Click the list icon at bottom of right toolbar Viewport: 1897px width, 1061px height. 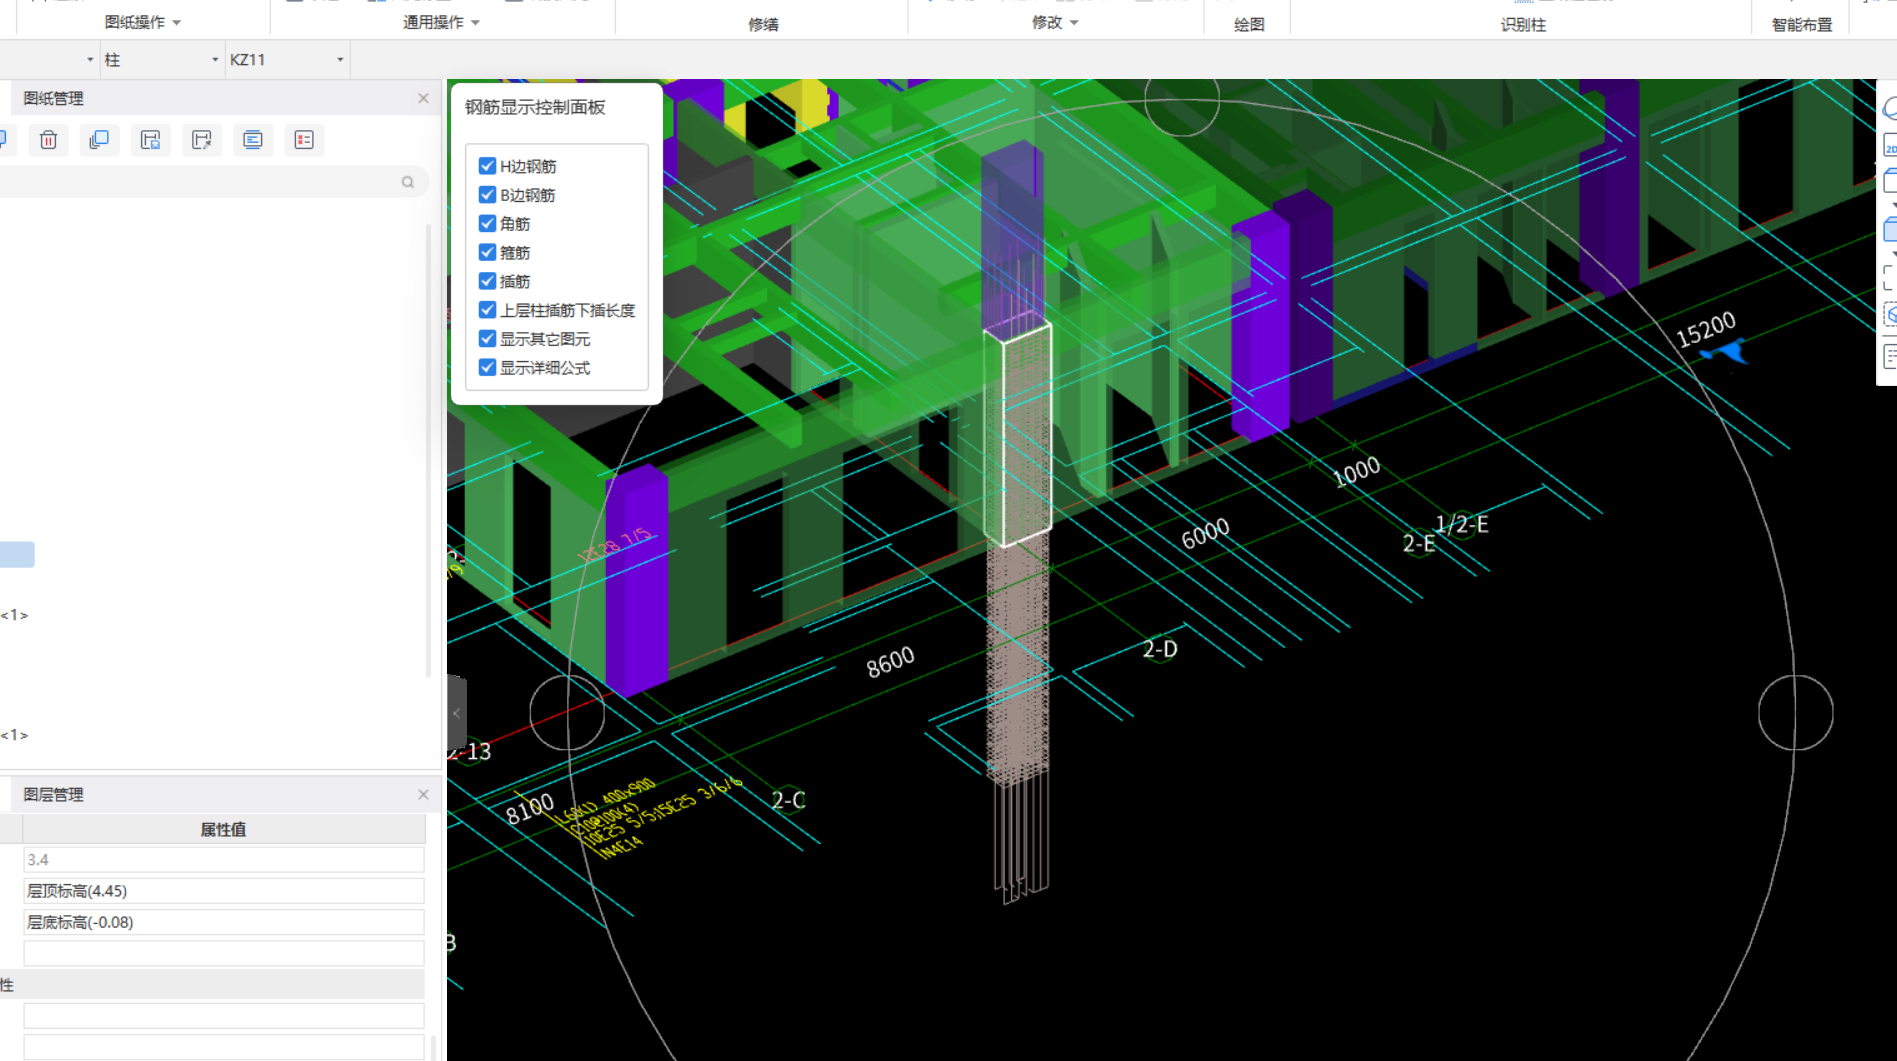point(1890,356)
